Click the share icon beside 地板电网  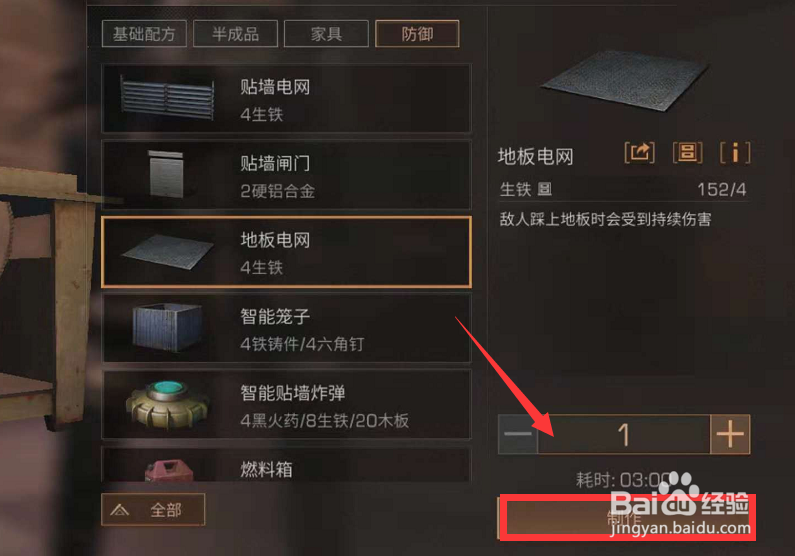click(x=639, y=152)
